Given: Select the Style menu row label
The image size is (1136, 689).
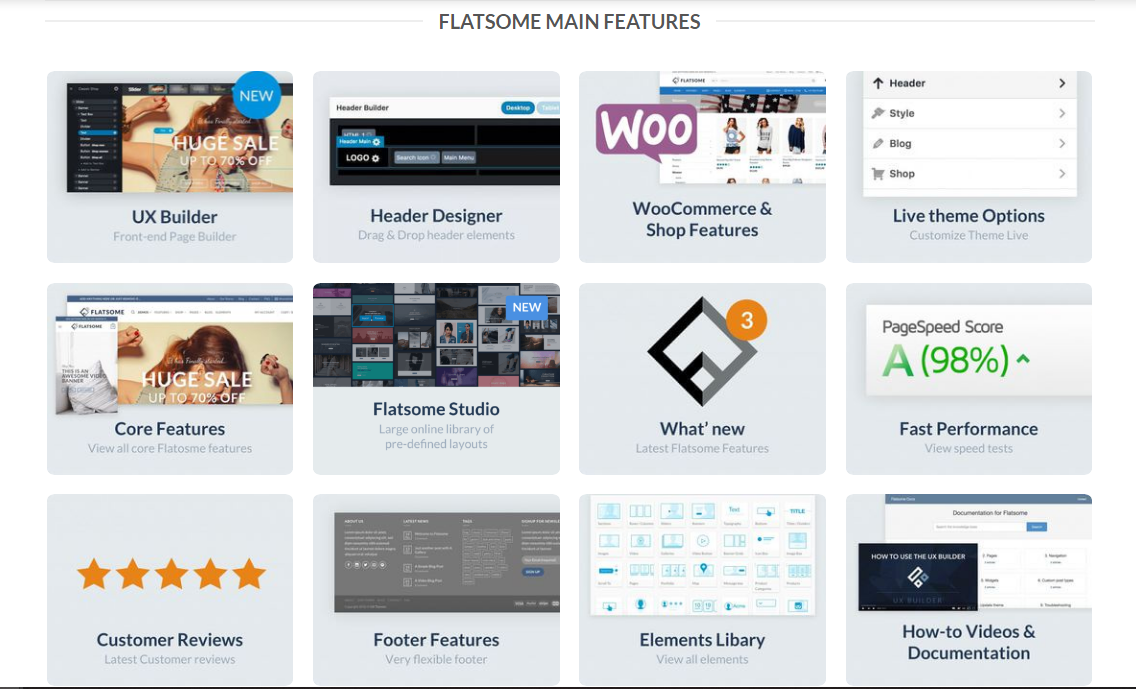Looking at the screenshot, I should click(902, 113).
